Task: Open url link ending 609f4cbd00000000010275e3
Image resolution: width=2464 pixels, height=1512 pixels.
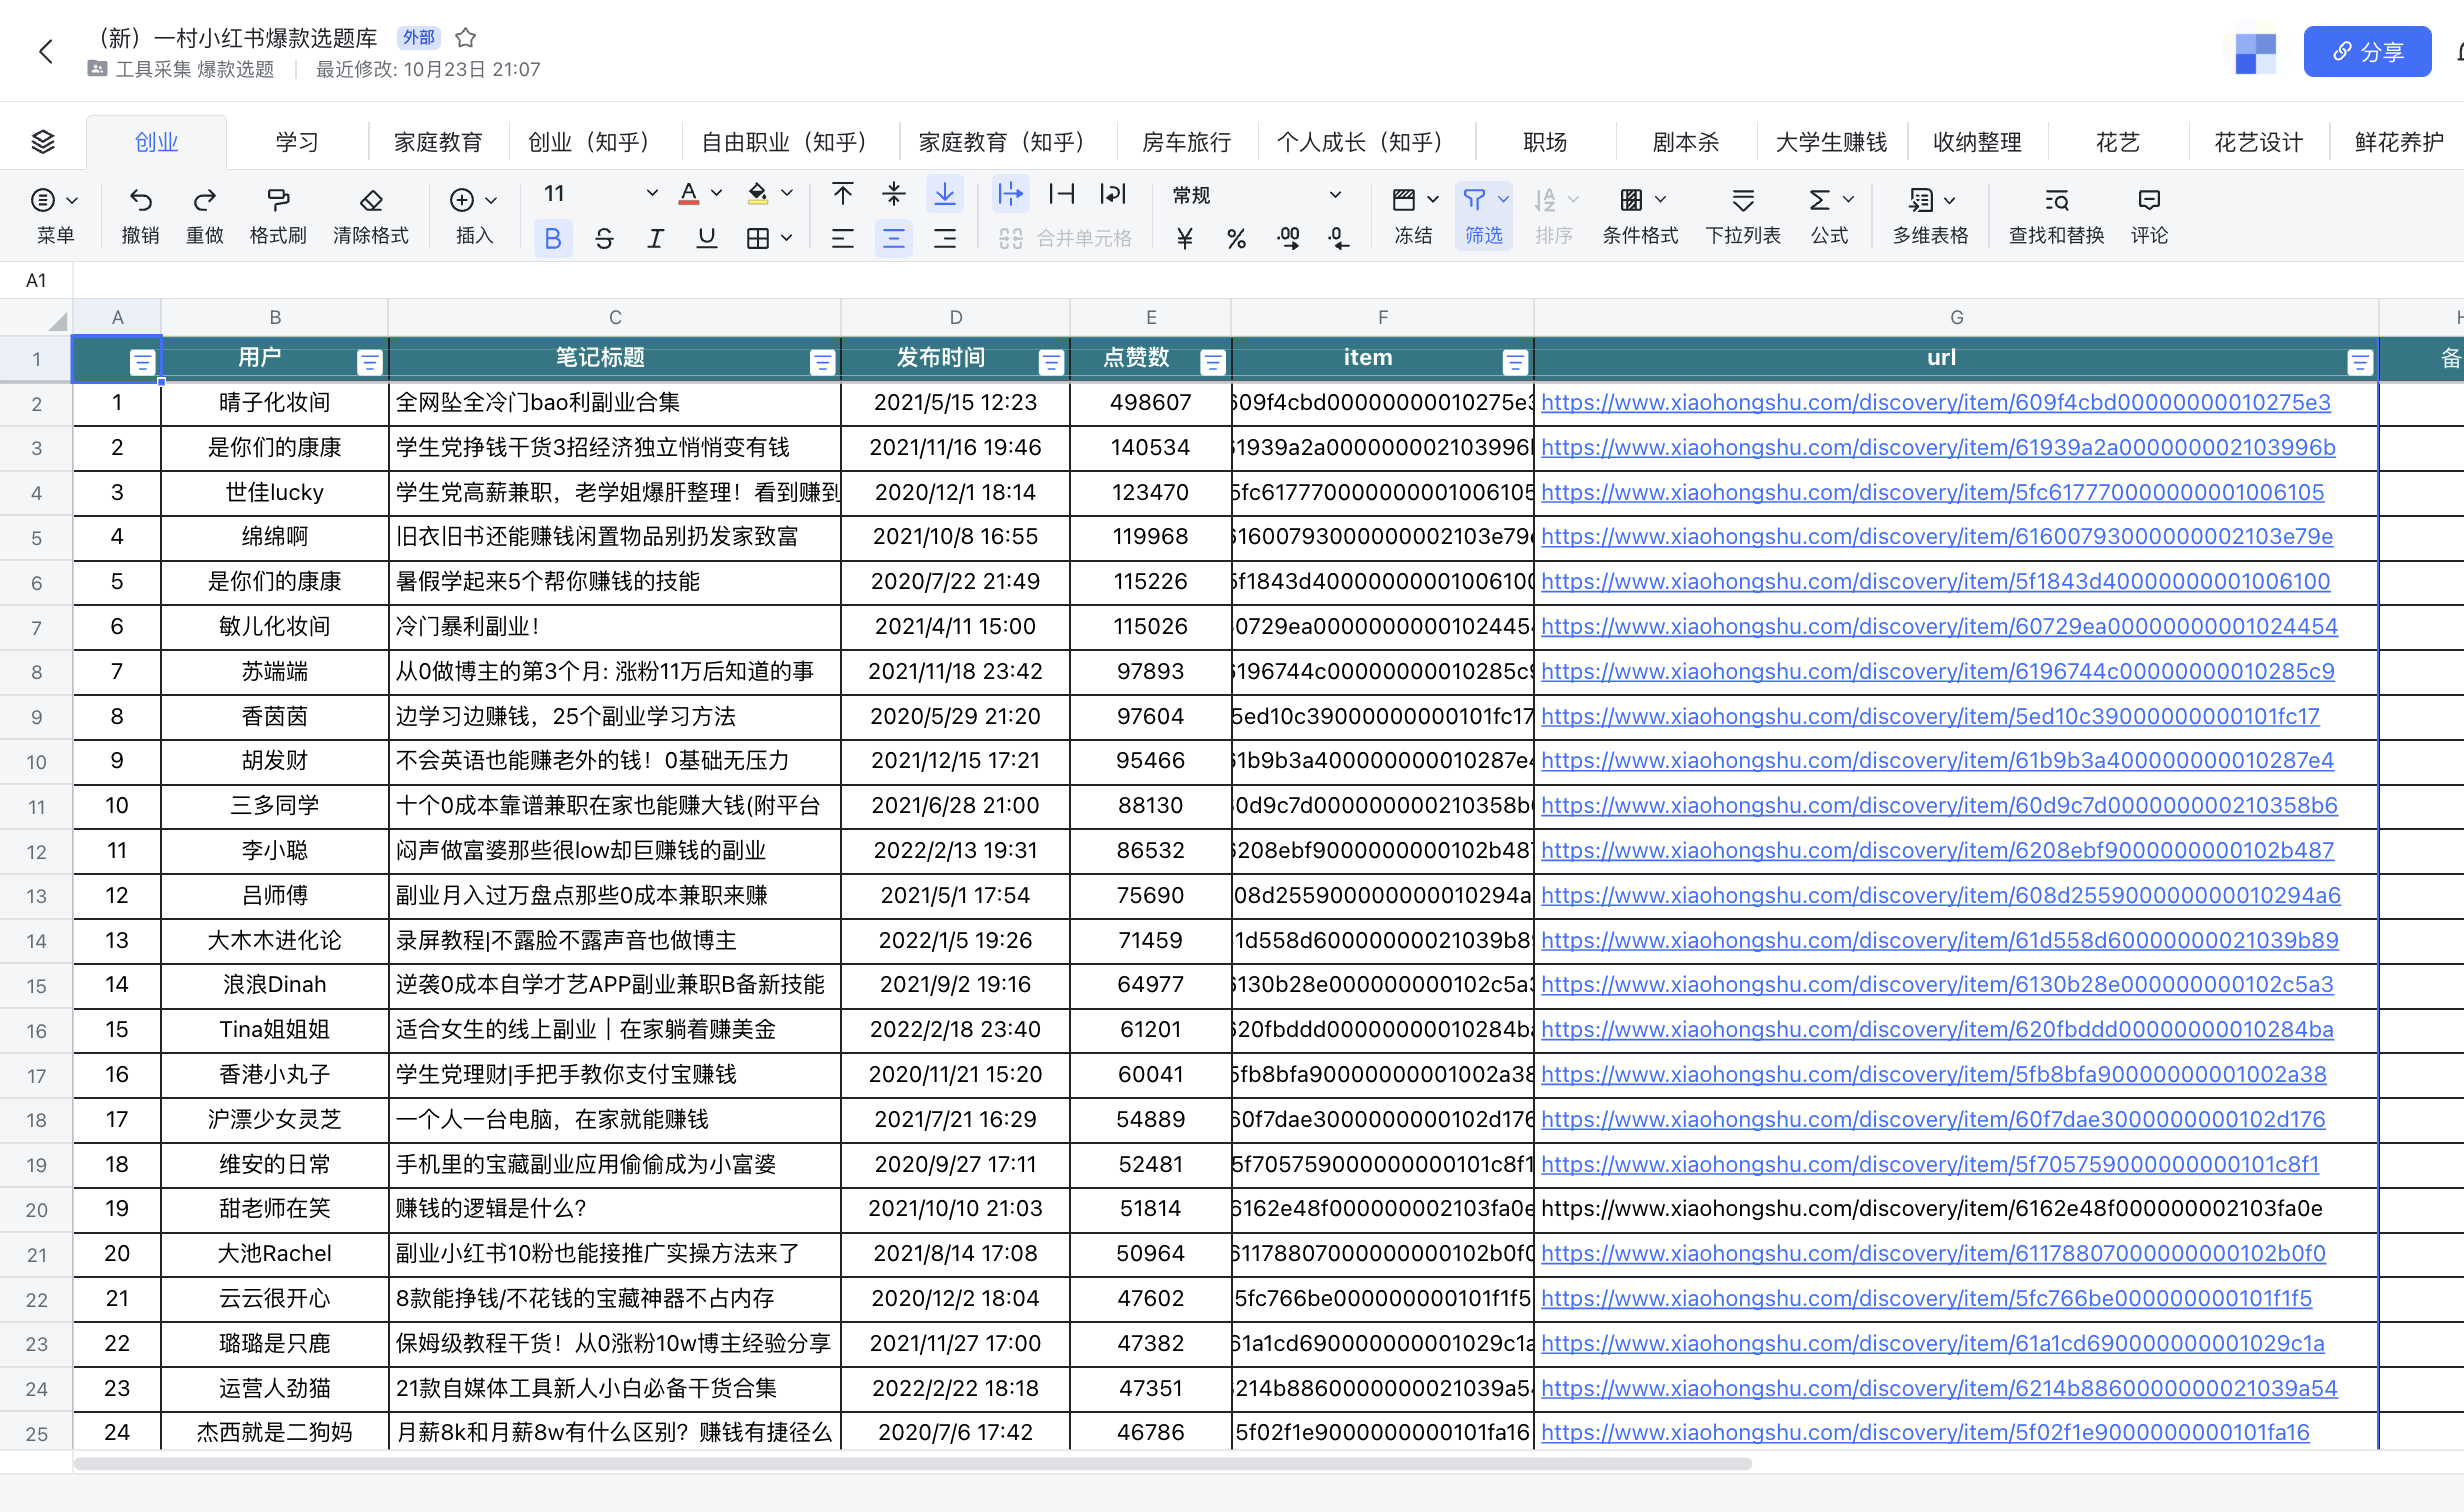Action: pyautogui.click(x=1936, y=402)
